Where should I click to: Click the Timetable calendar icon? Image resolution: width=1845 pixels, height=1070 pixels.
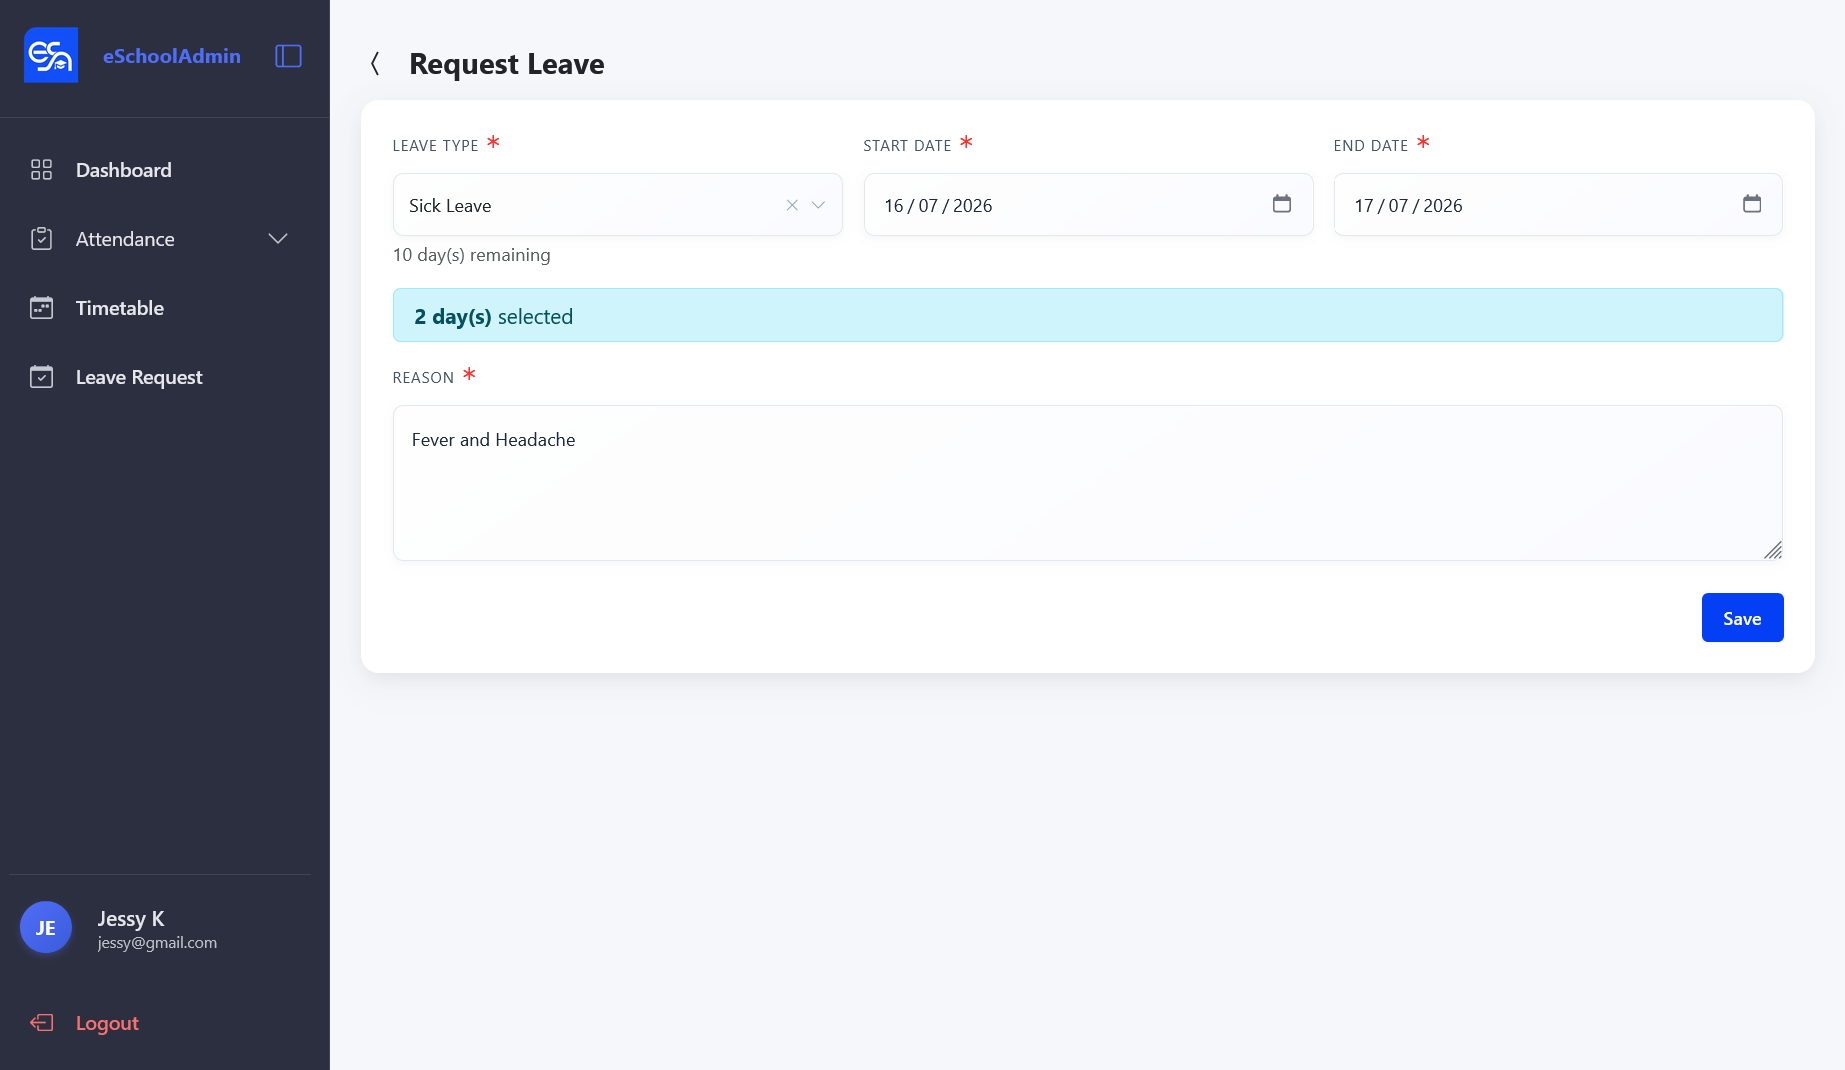[x=41, y=308]
